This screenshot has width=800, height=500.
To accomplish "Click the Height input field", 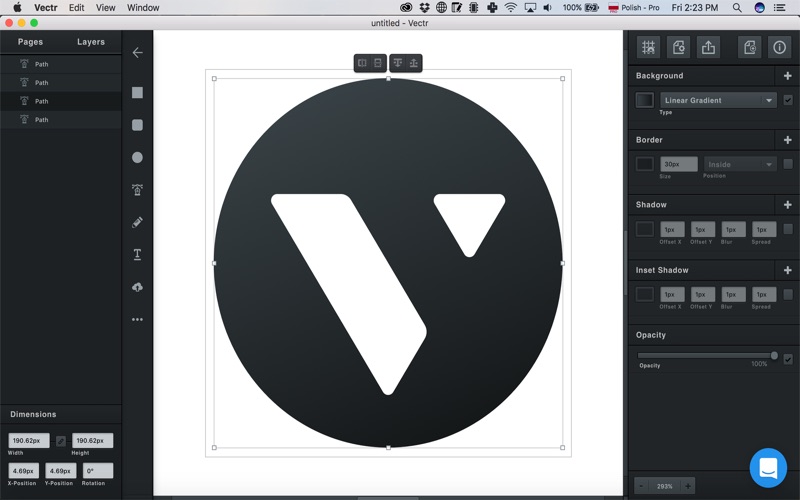I will tap(92, 440).
